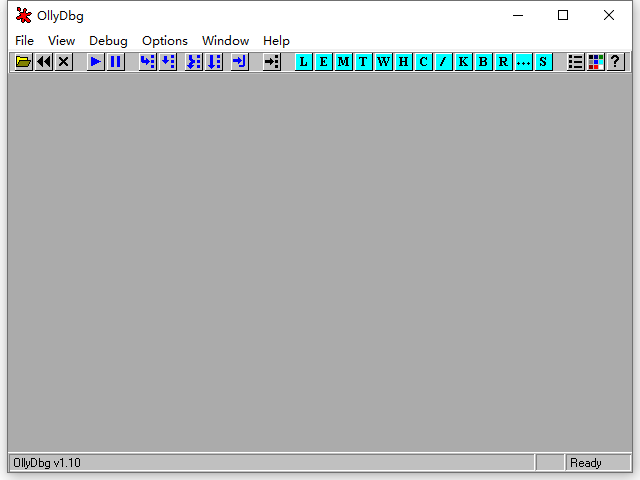Show Windows list with W button
640x480 pixels.
pyautogui.click(x=384, y=62)
